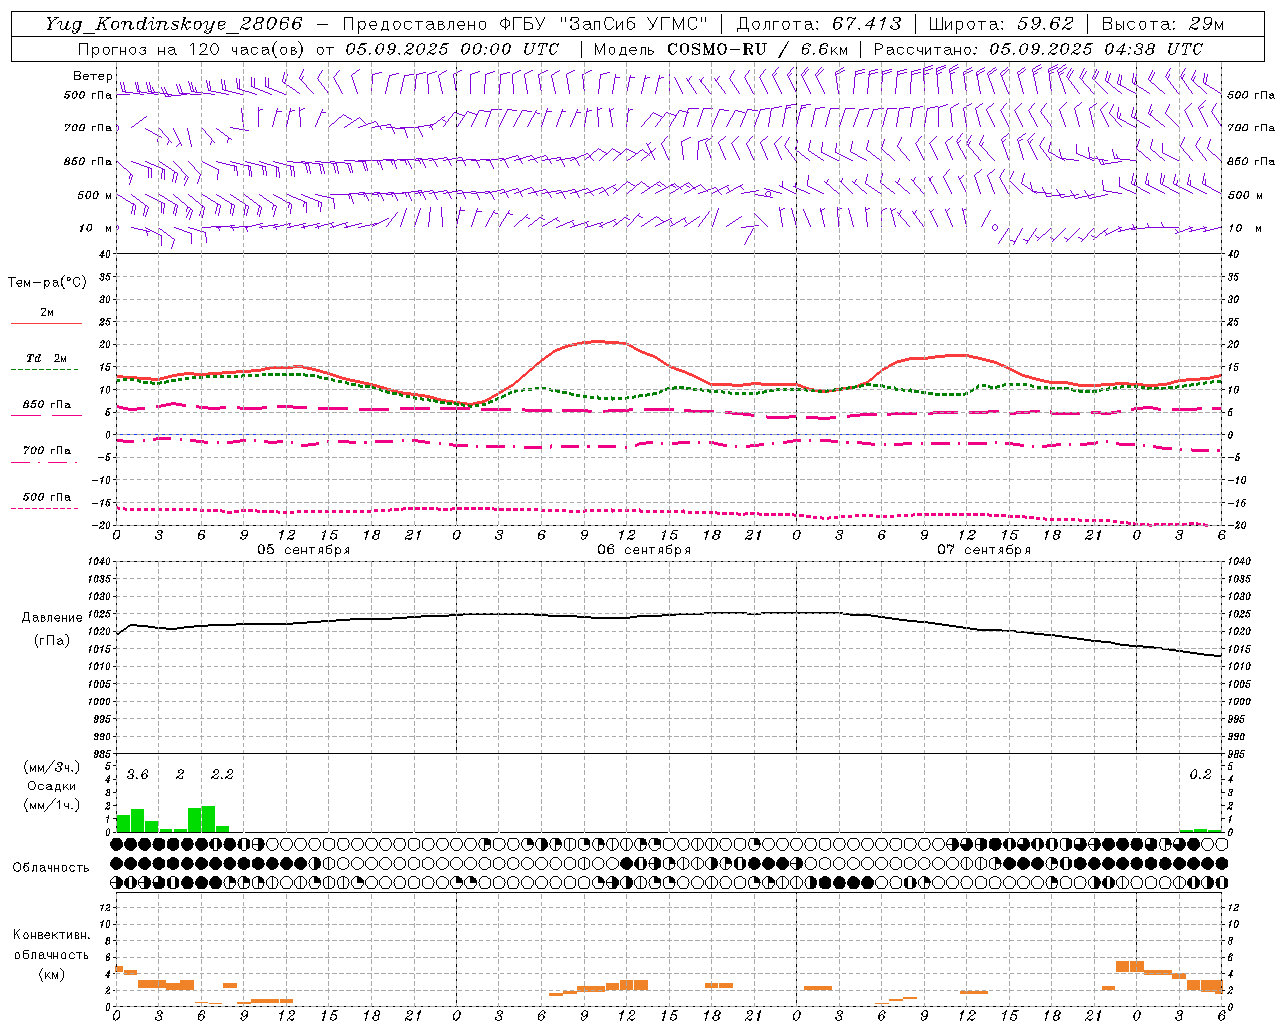
Task: Click the 06 сентября date label
Action: click(x=644, y=550)
